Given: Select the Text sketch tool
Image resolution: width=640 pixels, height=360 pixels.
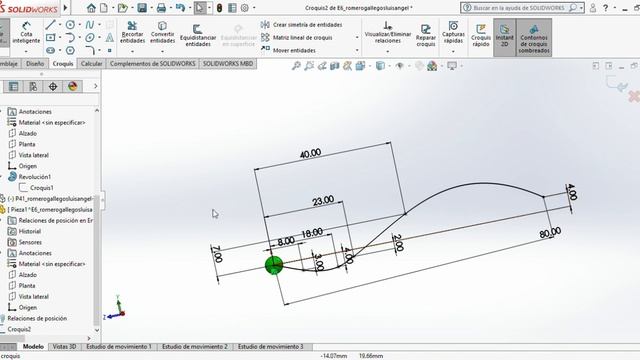Looking at the screenshot, I should click(109, 38).
